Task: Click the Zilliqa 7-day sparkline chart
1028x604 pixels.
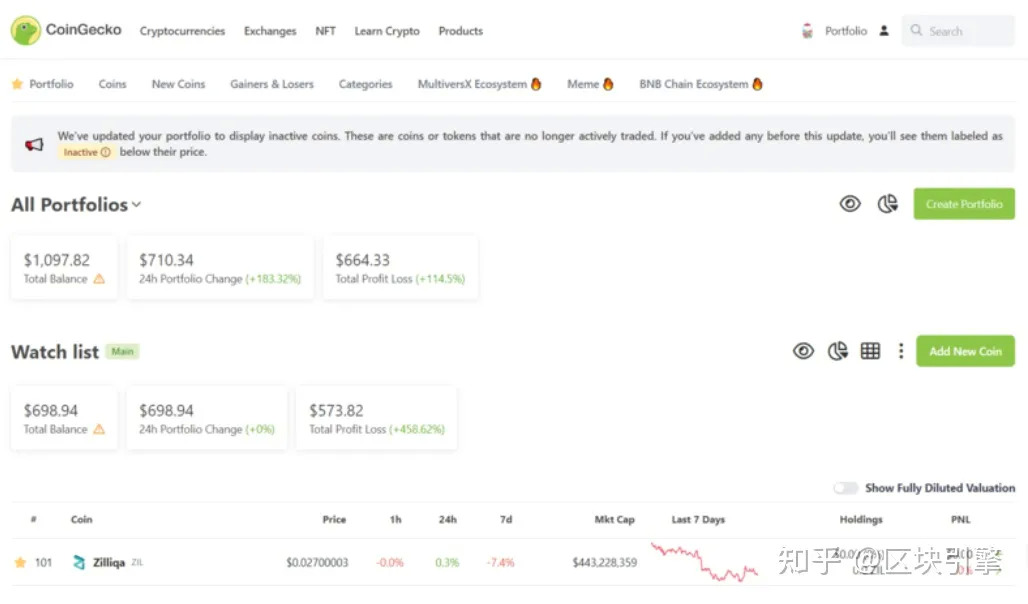Action: tap(704, 562)
